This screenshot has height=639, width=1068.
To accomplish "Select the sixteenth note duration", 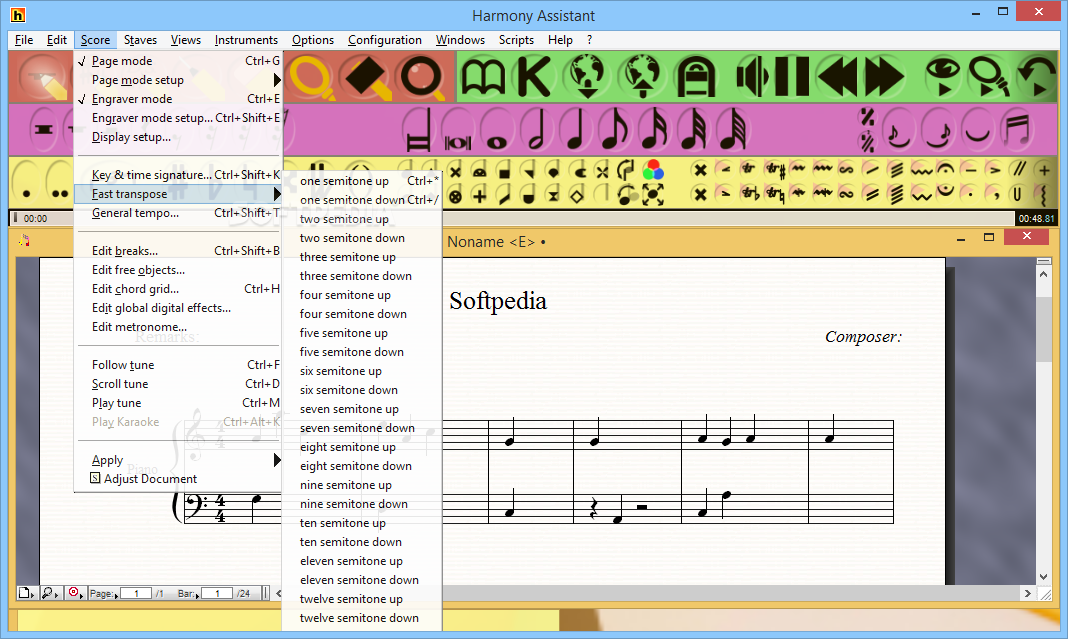I will click(x=654, y=129).
